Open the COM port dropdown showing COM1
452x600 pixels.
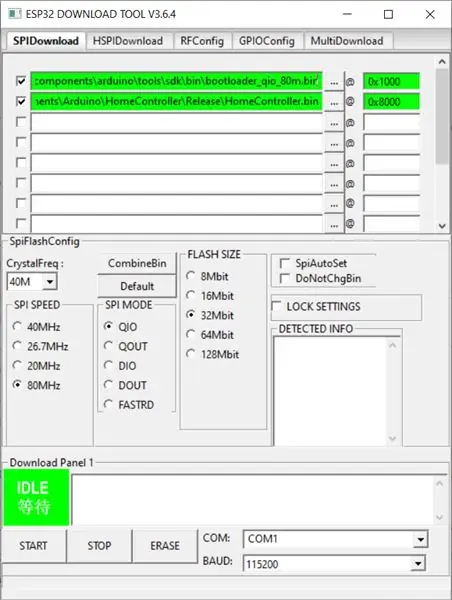pyautogui.click(x=420, y=540)
